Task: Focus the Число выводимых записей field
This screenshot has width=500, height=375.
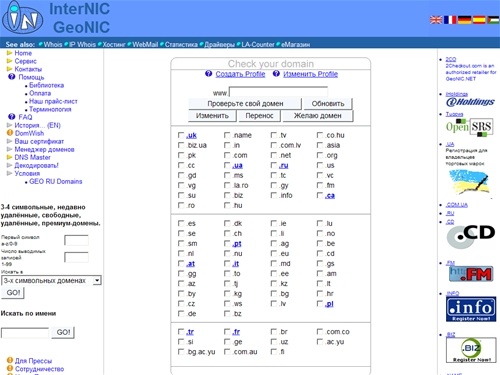Action: (76, 257)
